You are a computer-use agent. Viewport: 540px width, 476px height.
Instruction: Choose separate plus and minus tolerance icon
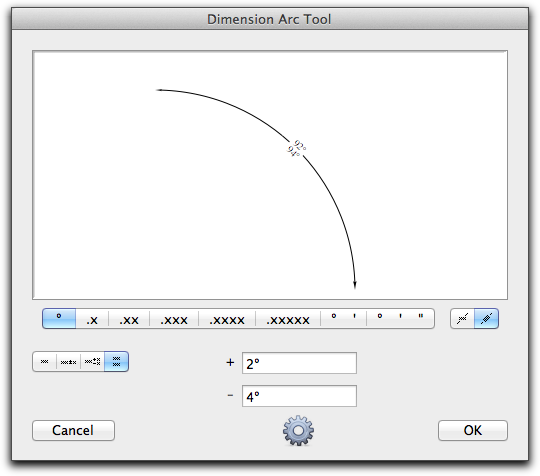pos(92,362)
